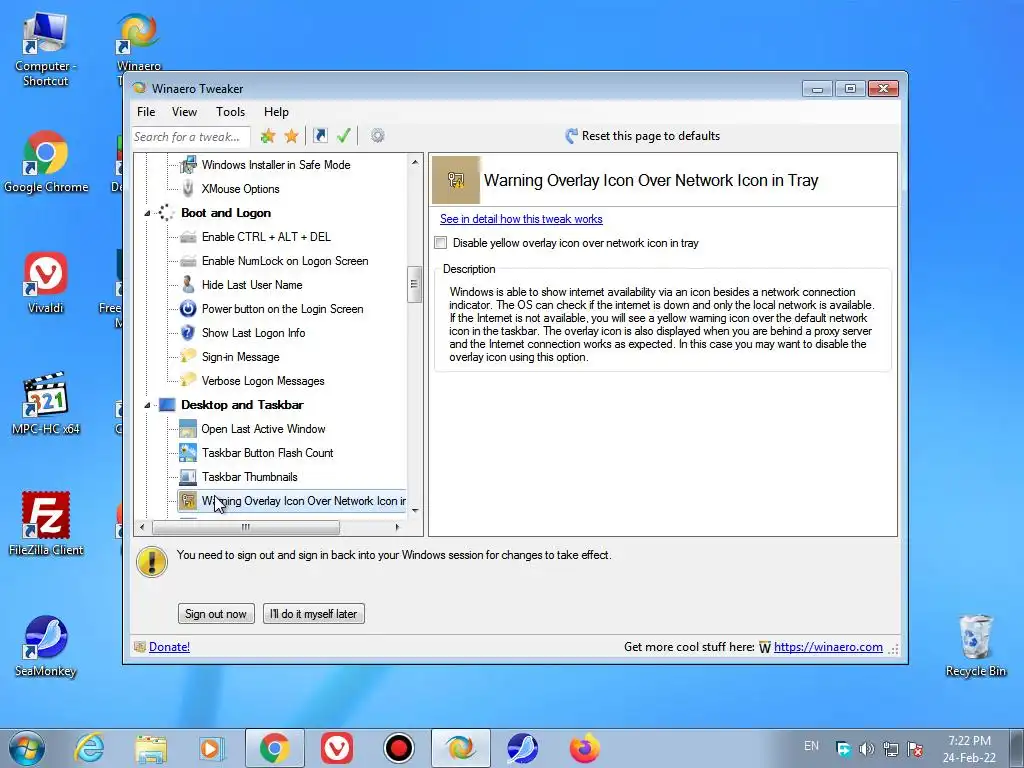Click the network tray icon

click(x=891, y=749)
